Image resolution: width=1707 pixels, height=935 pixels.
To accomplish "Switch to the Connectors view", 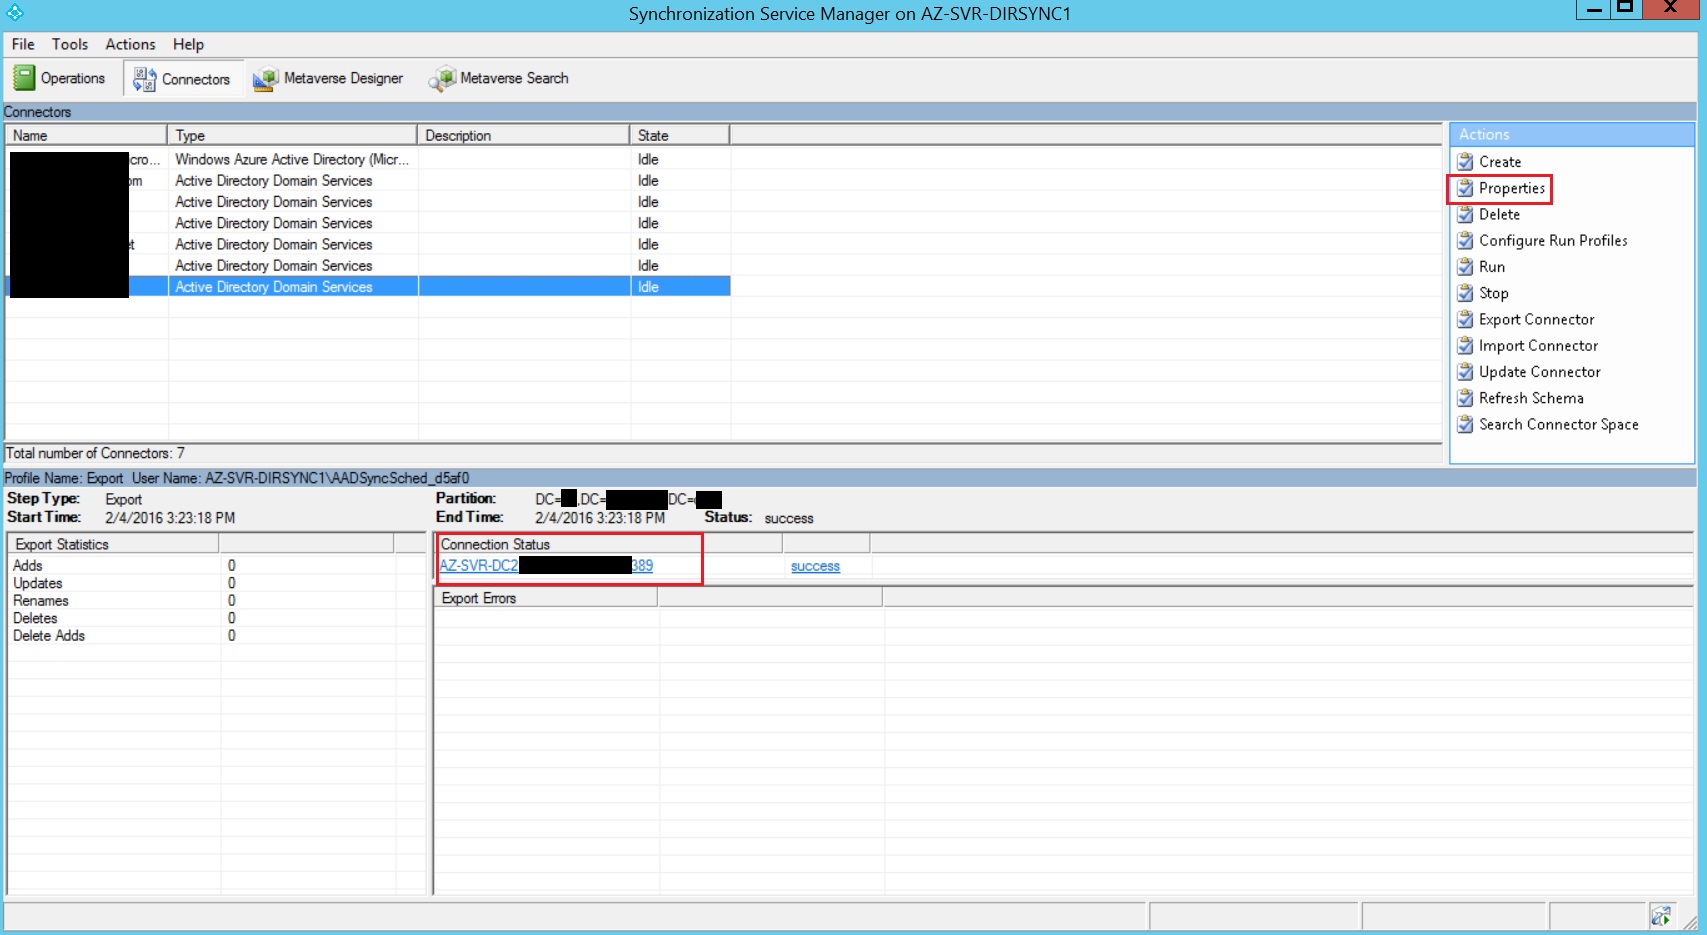I will pyautogui.click(x=182, y=78).
